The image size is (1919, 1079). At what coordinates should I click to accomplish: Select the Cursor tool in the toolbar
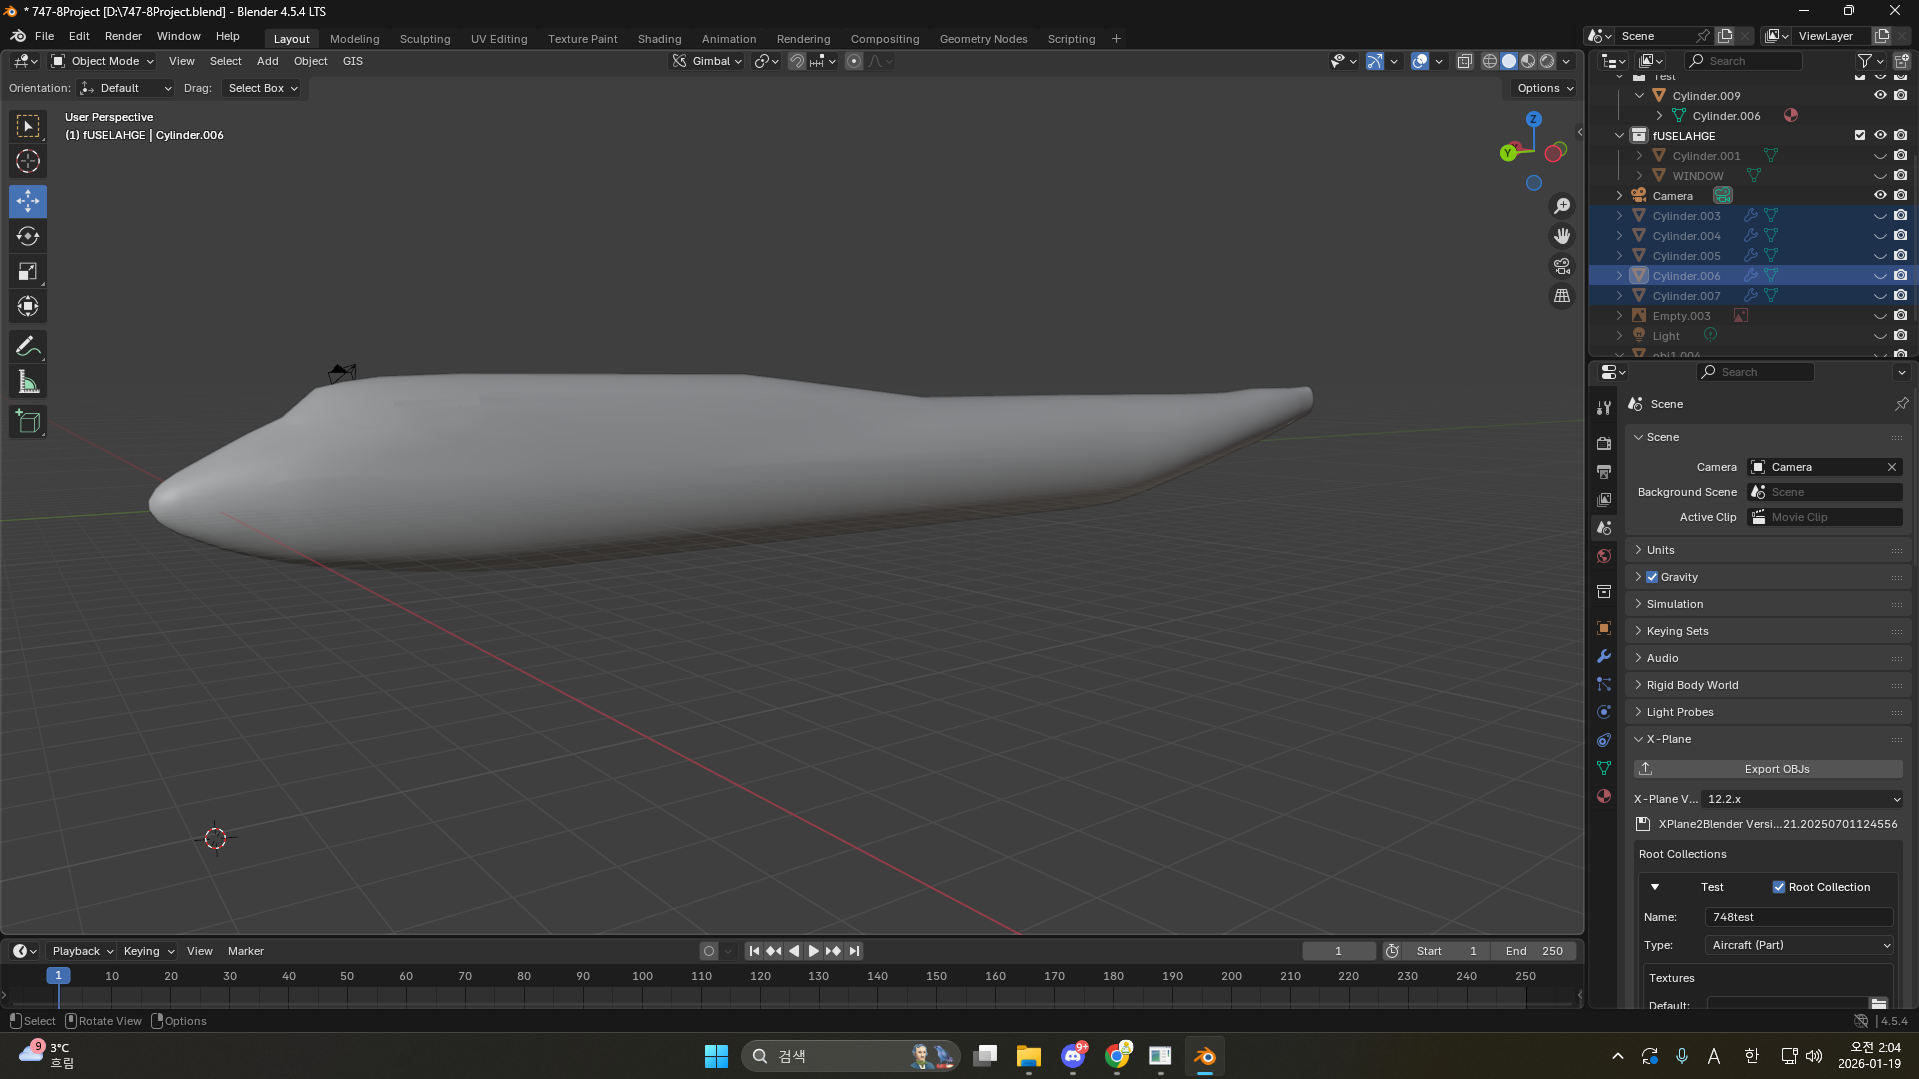(x=28, y=161)
